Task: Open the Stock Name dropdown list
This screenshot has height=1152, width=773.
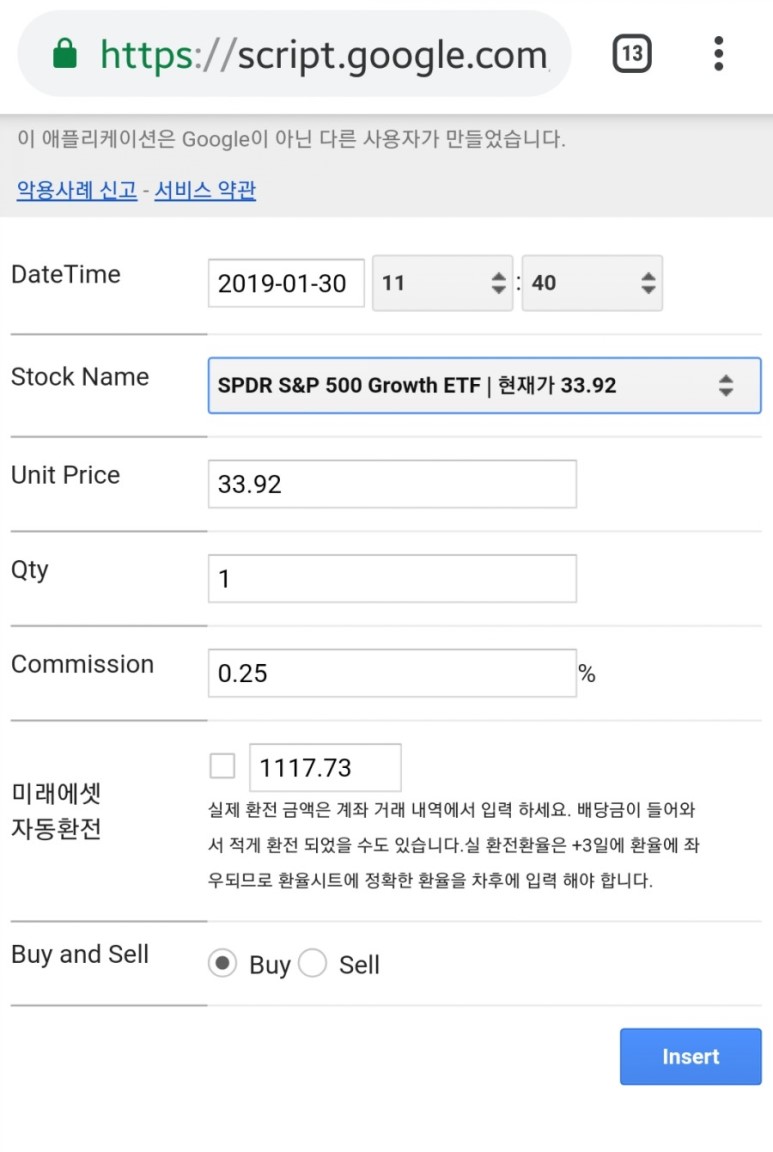Action: [x=484, y=386]
